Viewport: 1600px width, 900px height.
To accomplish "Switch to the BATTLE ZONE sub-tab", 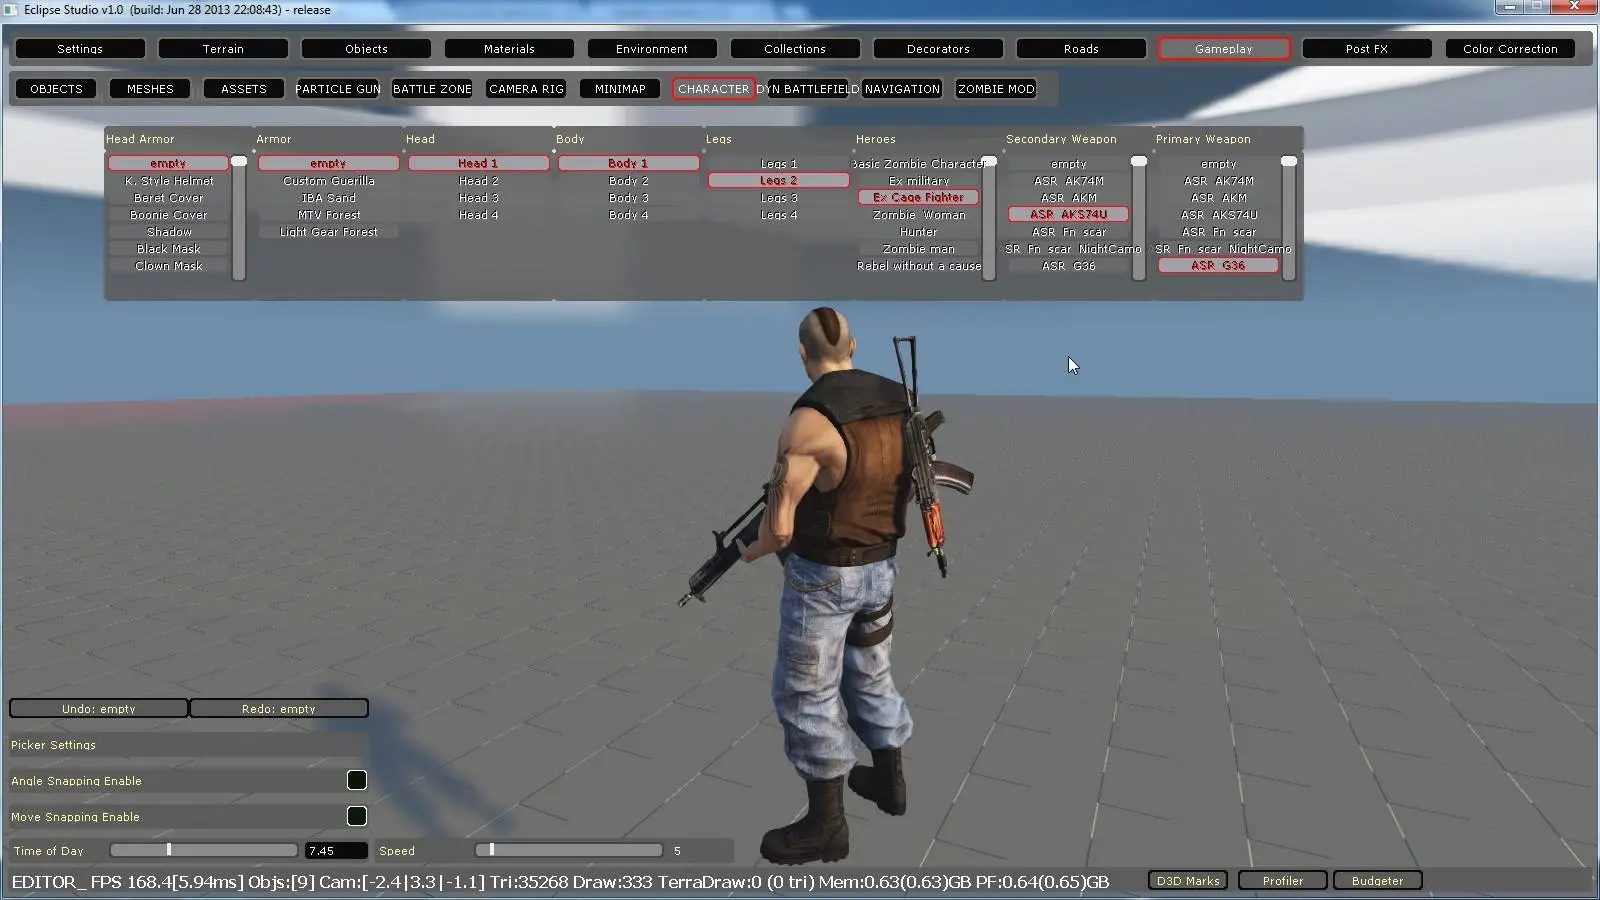I will tap(432, 89).
